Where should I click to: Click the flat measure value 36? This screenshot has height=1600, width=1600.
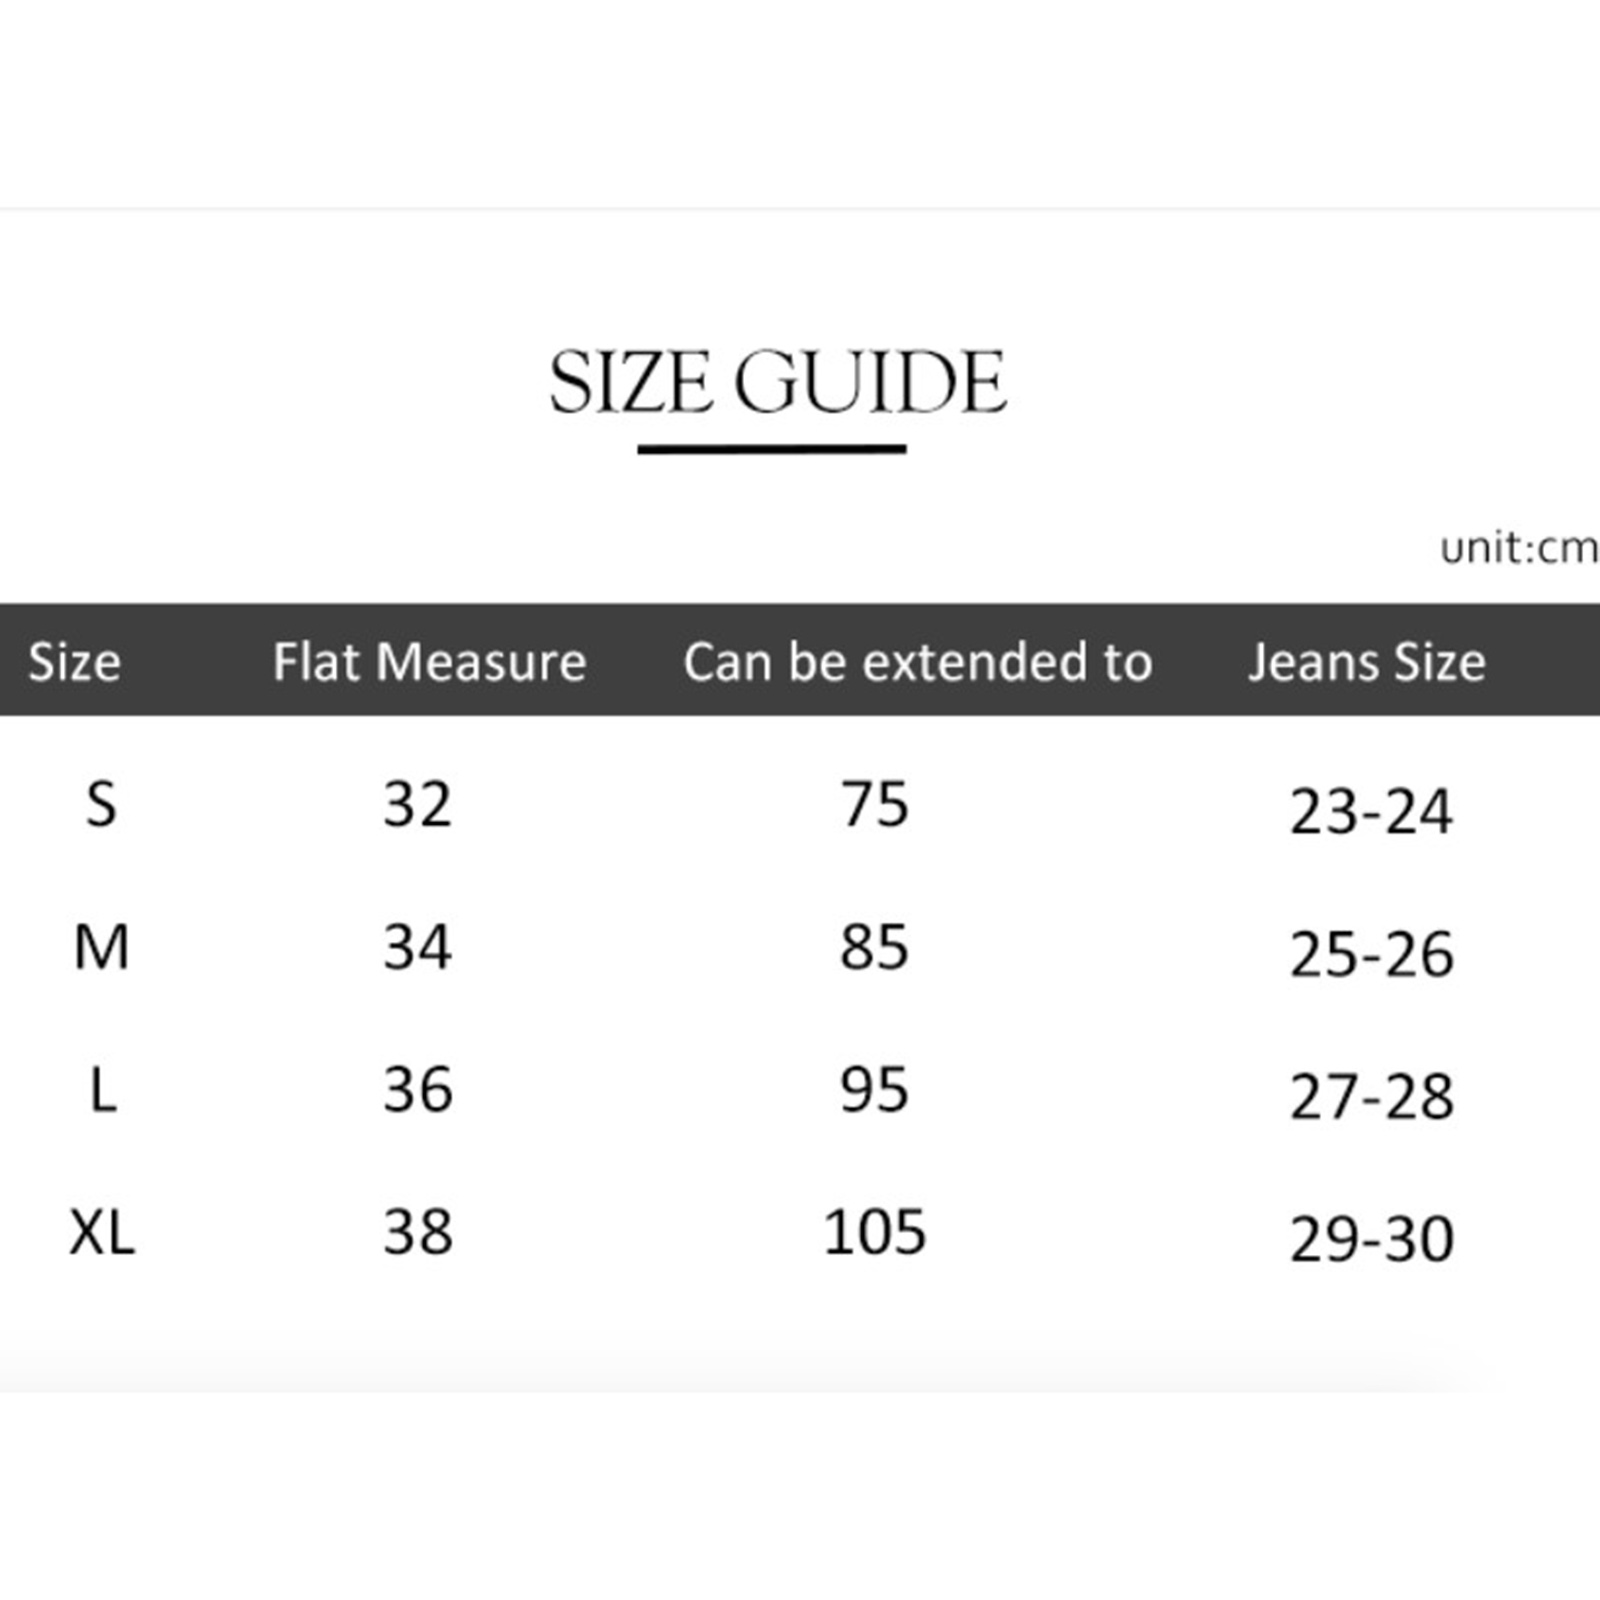(418, 1089)
